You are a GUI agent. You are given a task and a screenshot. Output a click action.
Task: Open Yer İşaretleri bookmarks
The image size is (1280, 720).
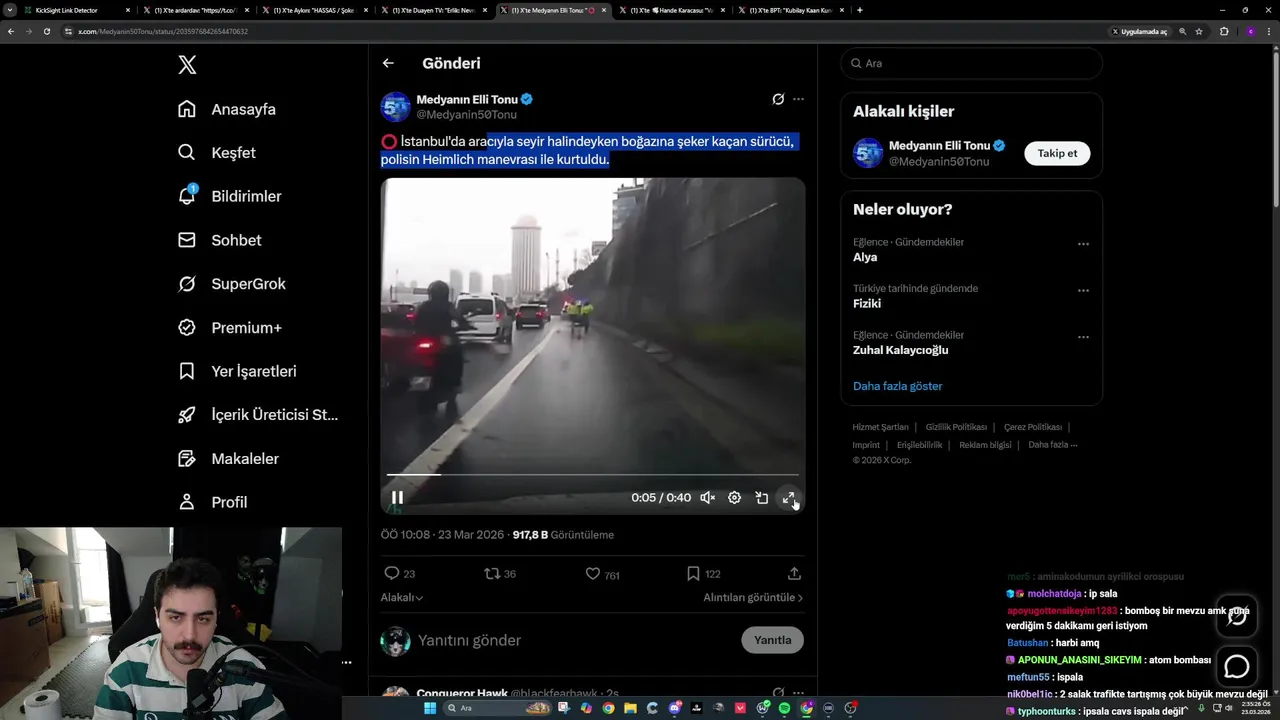[x=237, y=371]
